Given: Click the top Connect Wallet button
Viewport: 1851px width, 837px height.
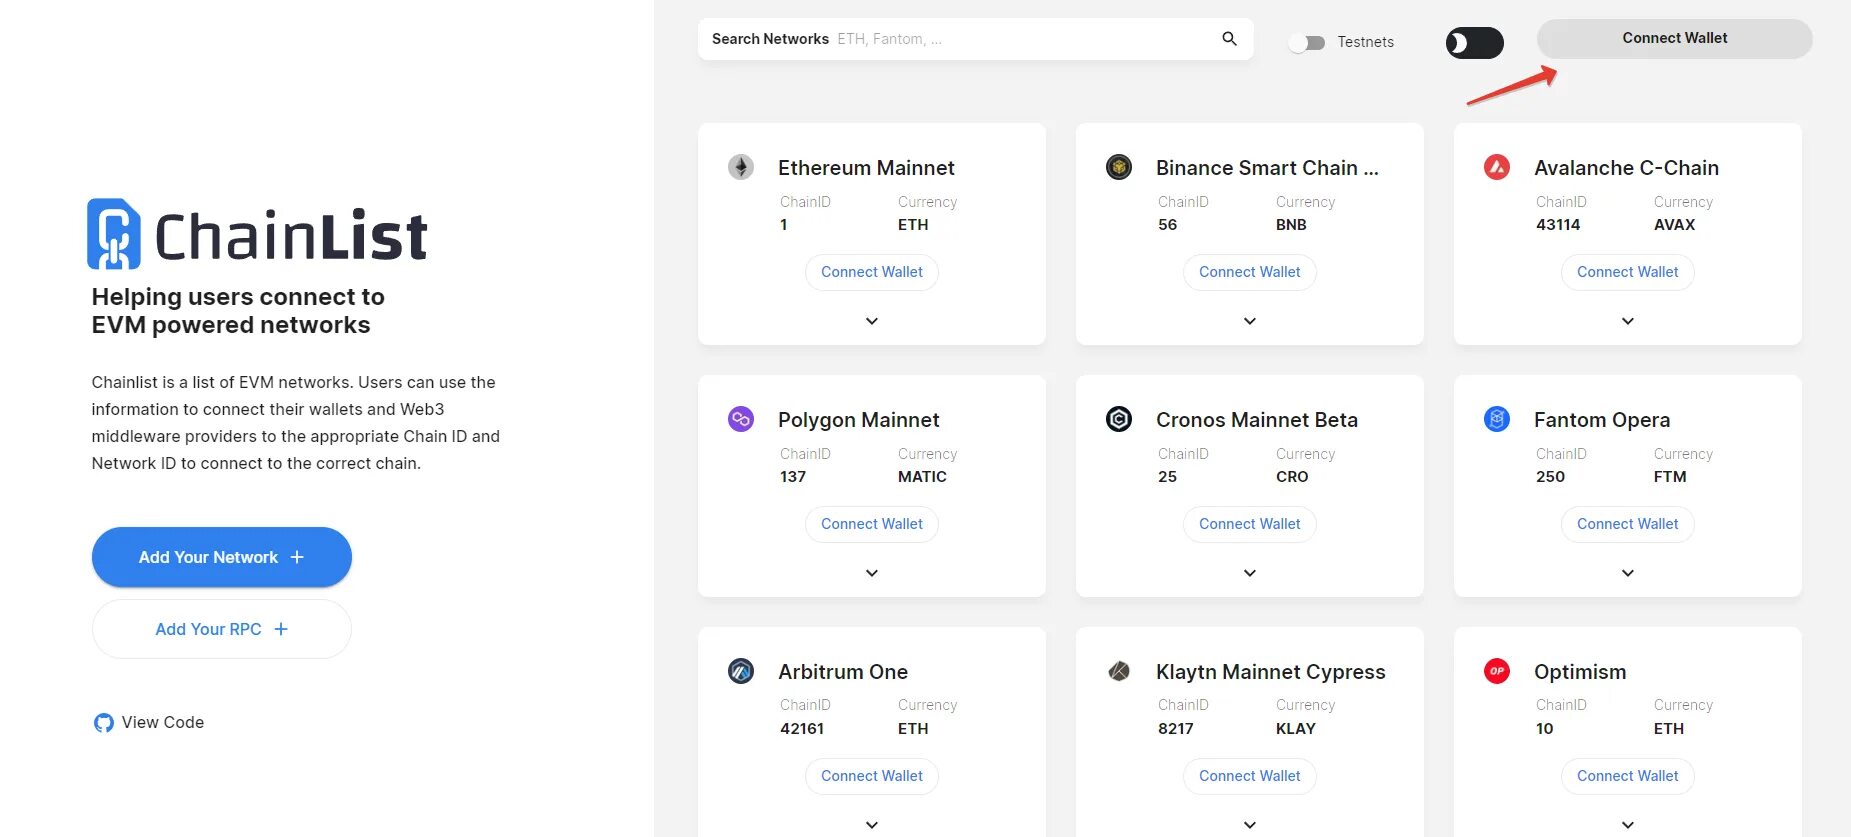Looking at the screenshot, I should [x=1674, y=38].
